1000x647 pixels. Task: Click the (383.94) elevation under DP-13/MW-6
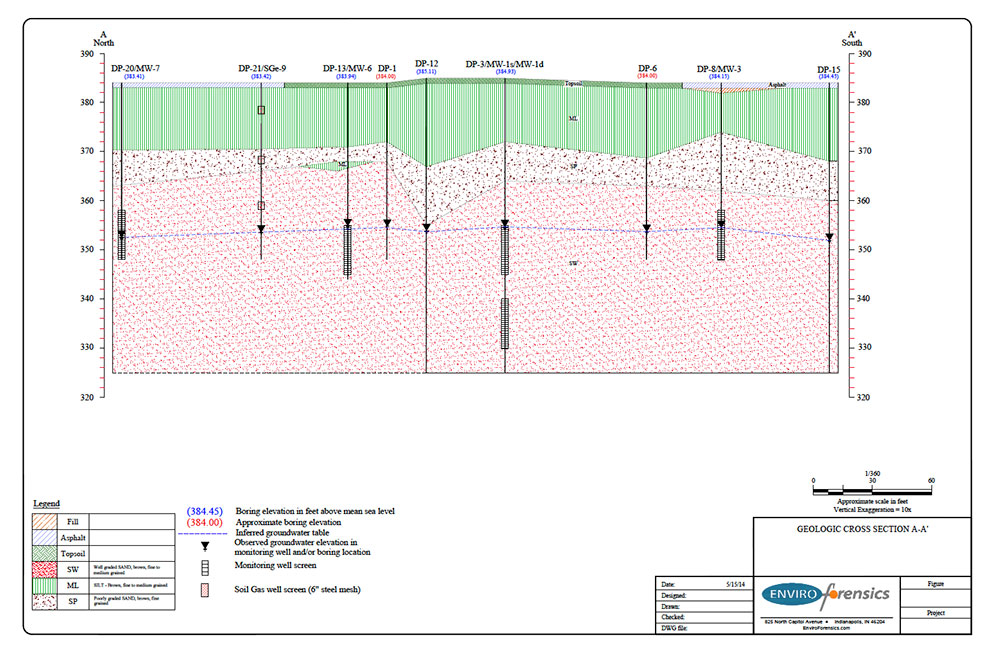(x=346, y=77)
